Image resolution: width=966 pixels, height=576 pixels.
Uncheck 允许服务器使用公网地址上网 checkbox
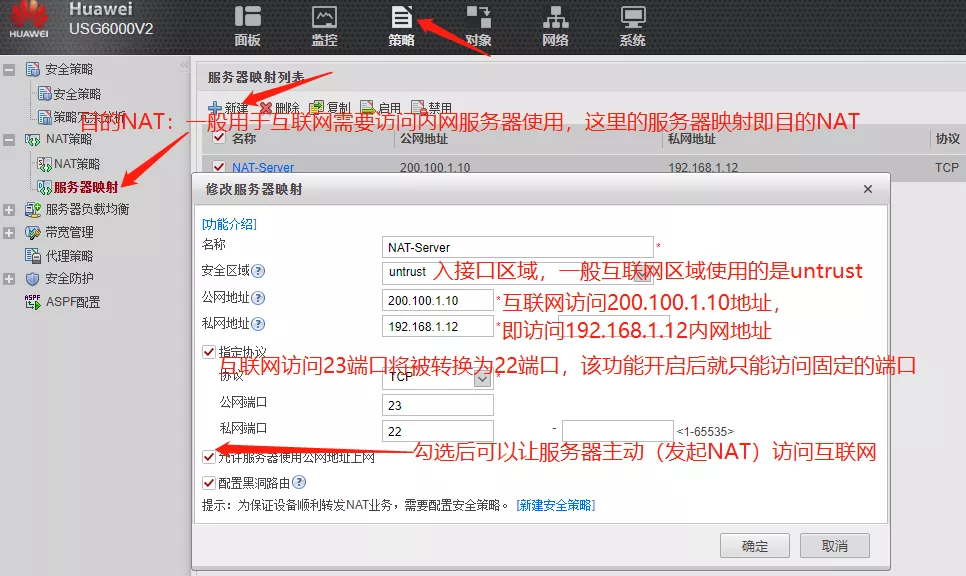209,457
